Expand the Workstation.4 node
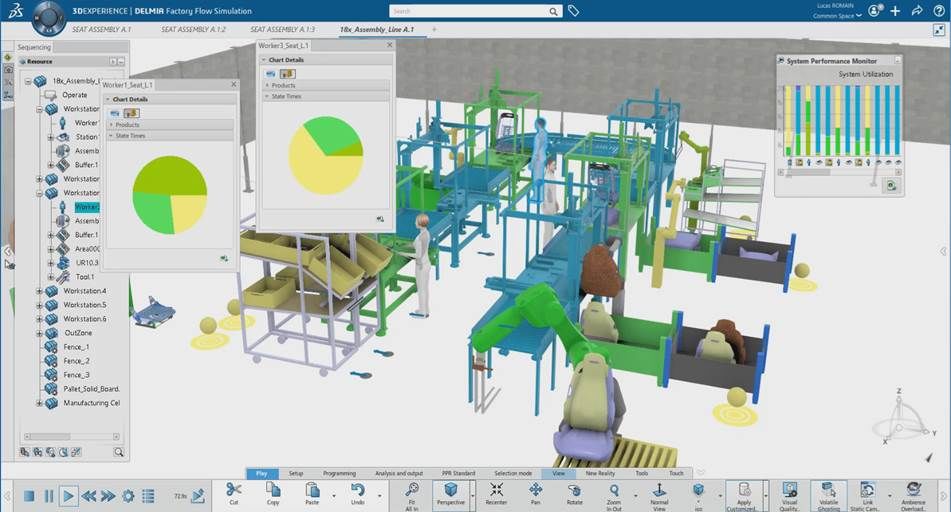The height and width of the screenshot is (512, 951). click(x=39, y=291)
